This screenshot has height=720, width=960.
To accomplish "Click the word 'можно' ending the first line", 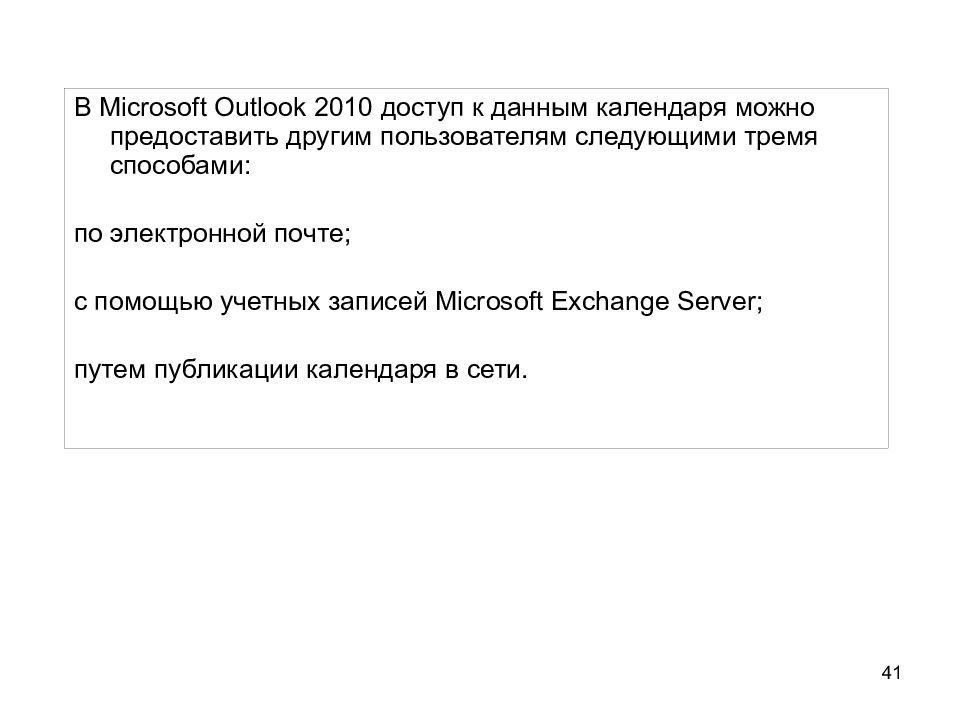I will (775, 108).
